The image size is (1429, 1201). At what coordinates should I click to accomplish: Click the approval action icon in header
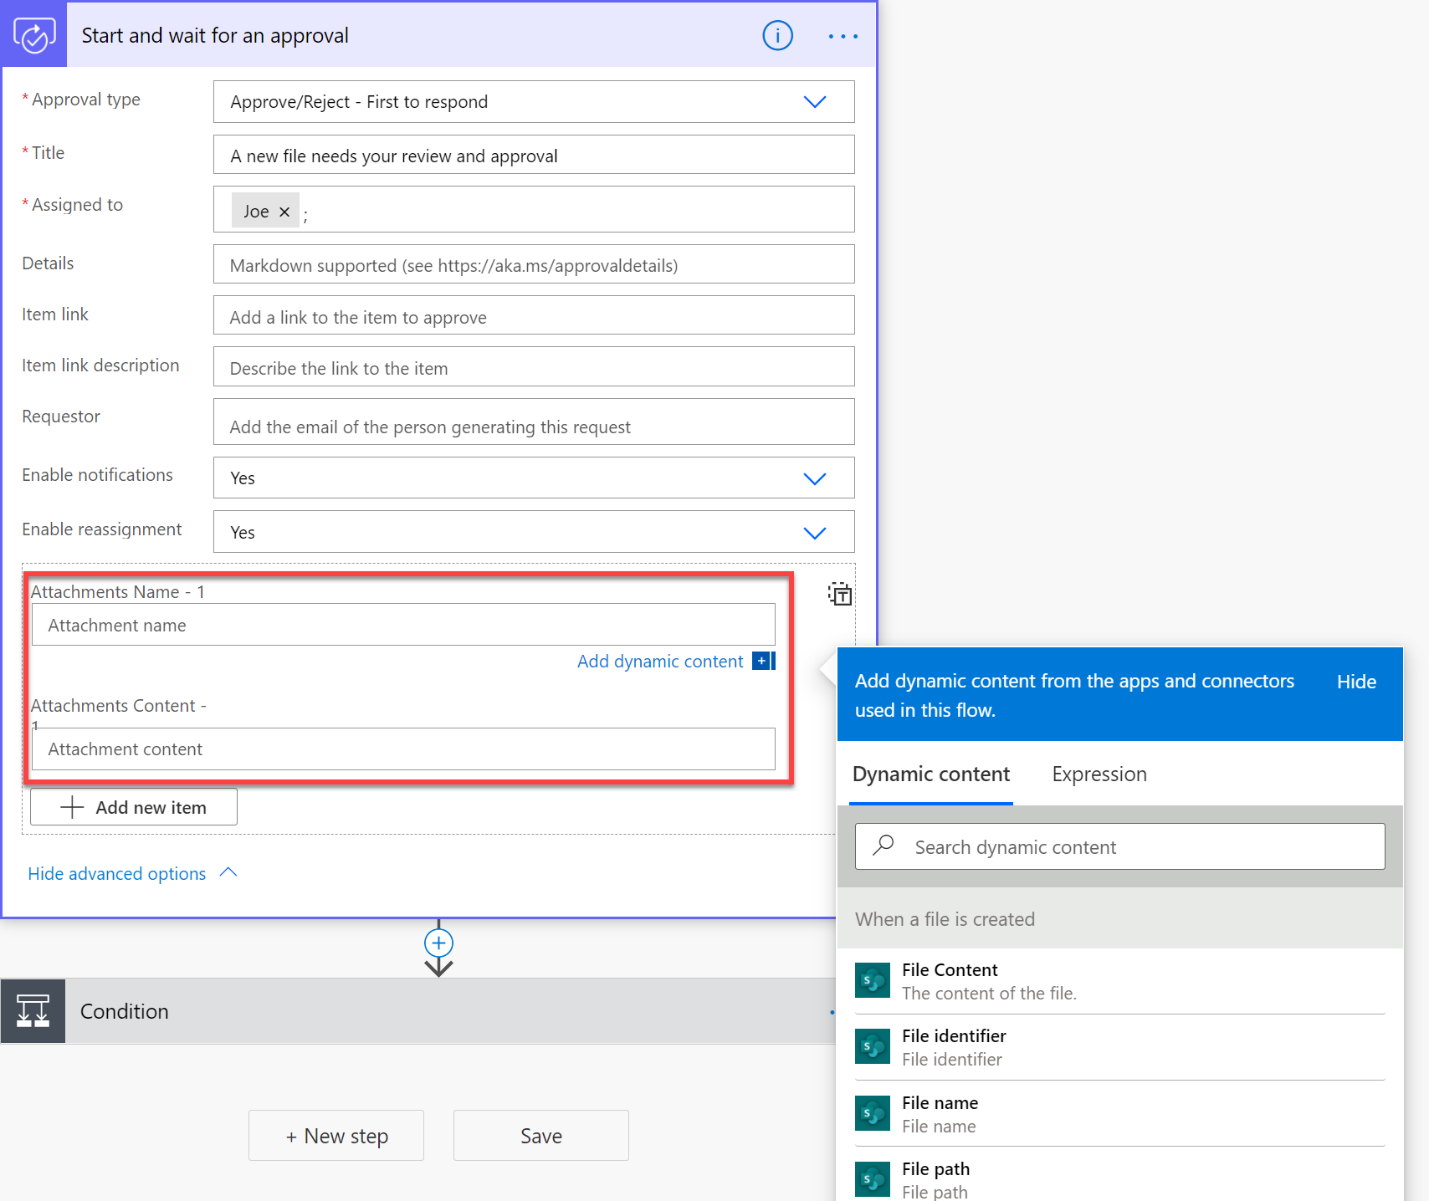pyautogui.click(x=34, y=35)
